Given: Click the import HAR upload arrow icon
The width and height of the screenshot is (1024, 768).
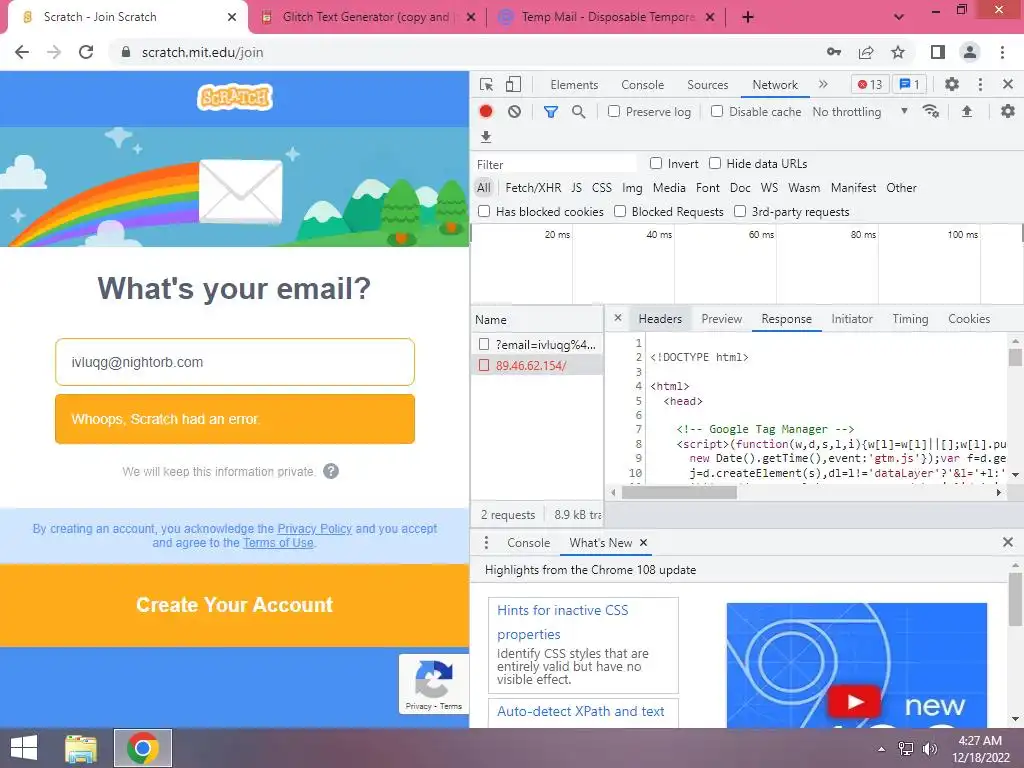Looking at the screenshot, I should coord(967,112).
